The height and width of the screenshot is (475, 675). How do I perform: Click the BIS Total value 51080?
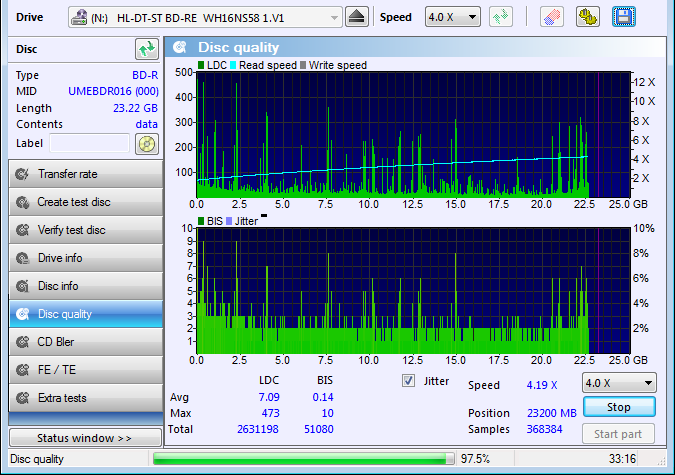[x=319, y=429]
